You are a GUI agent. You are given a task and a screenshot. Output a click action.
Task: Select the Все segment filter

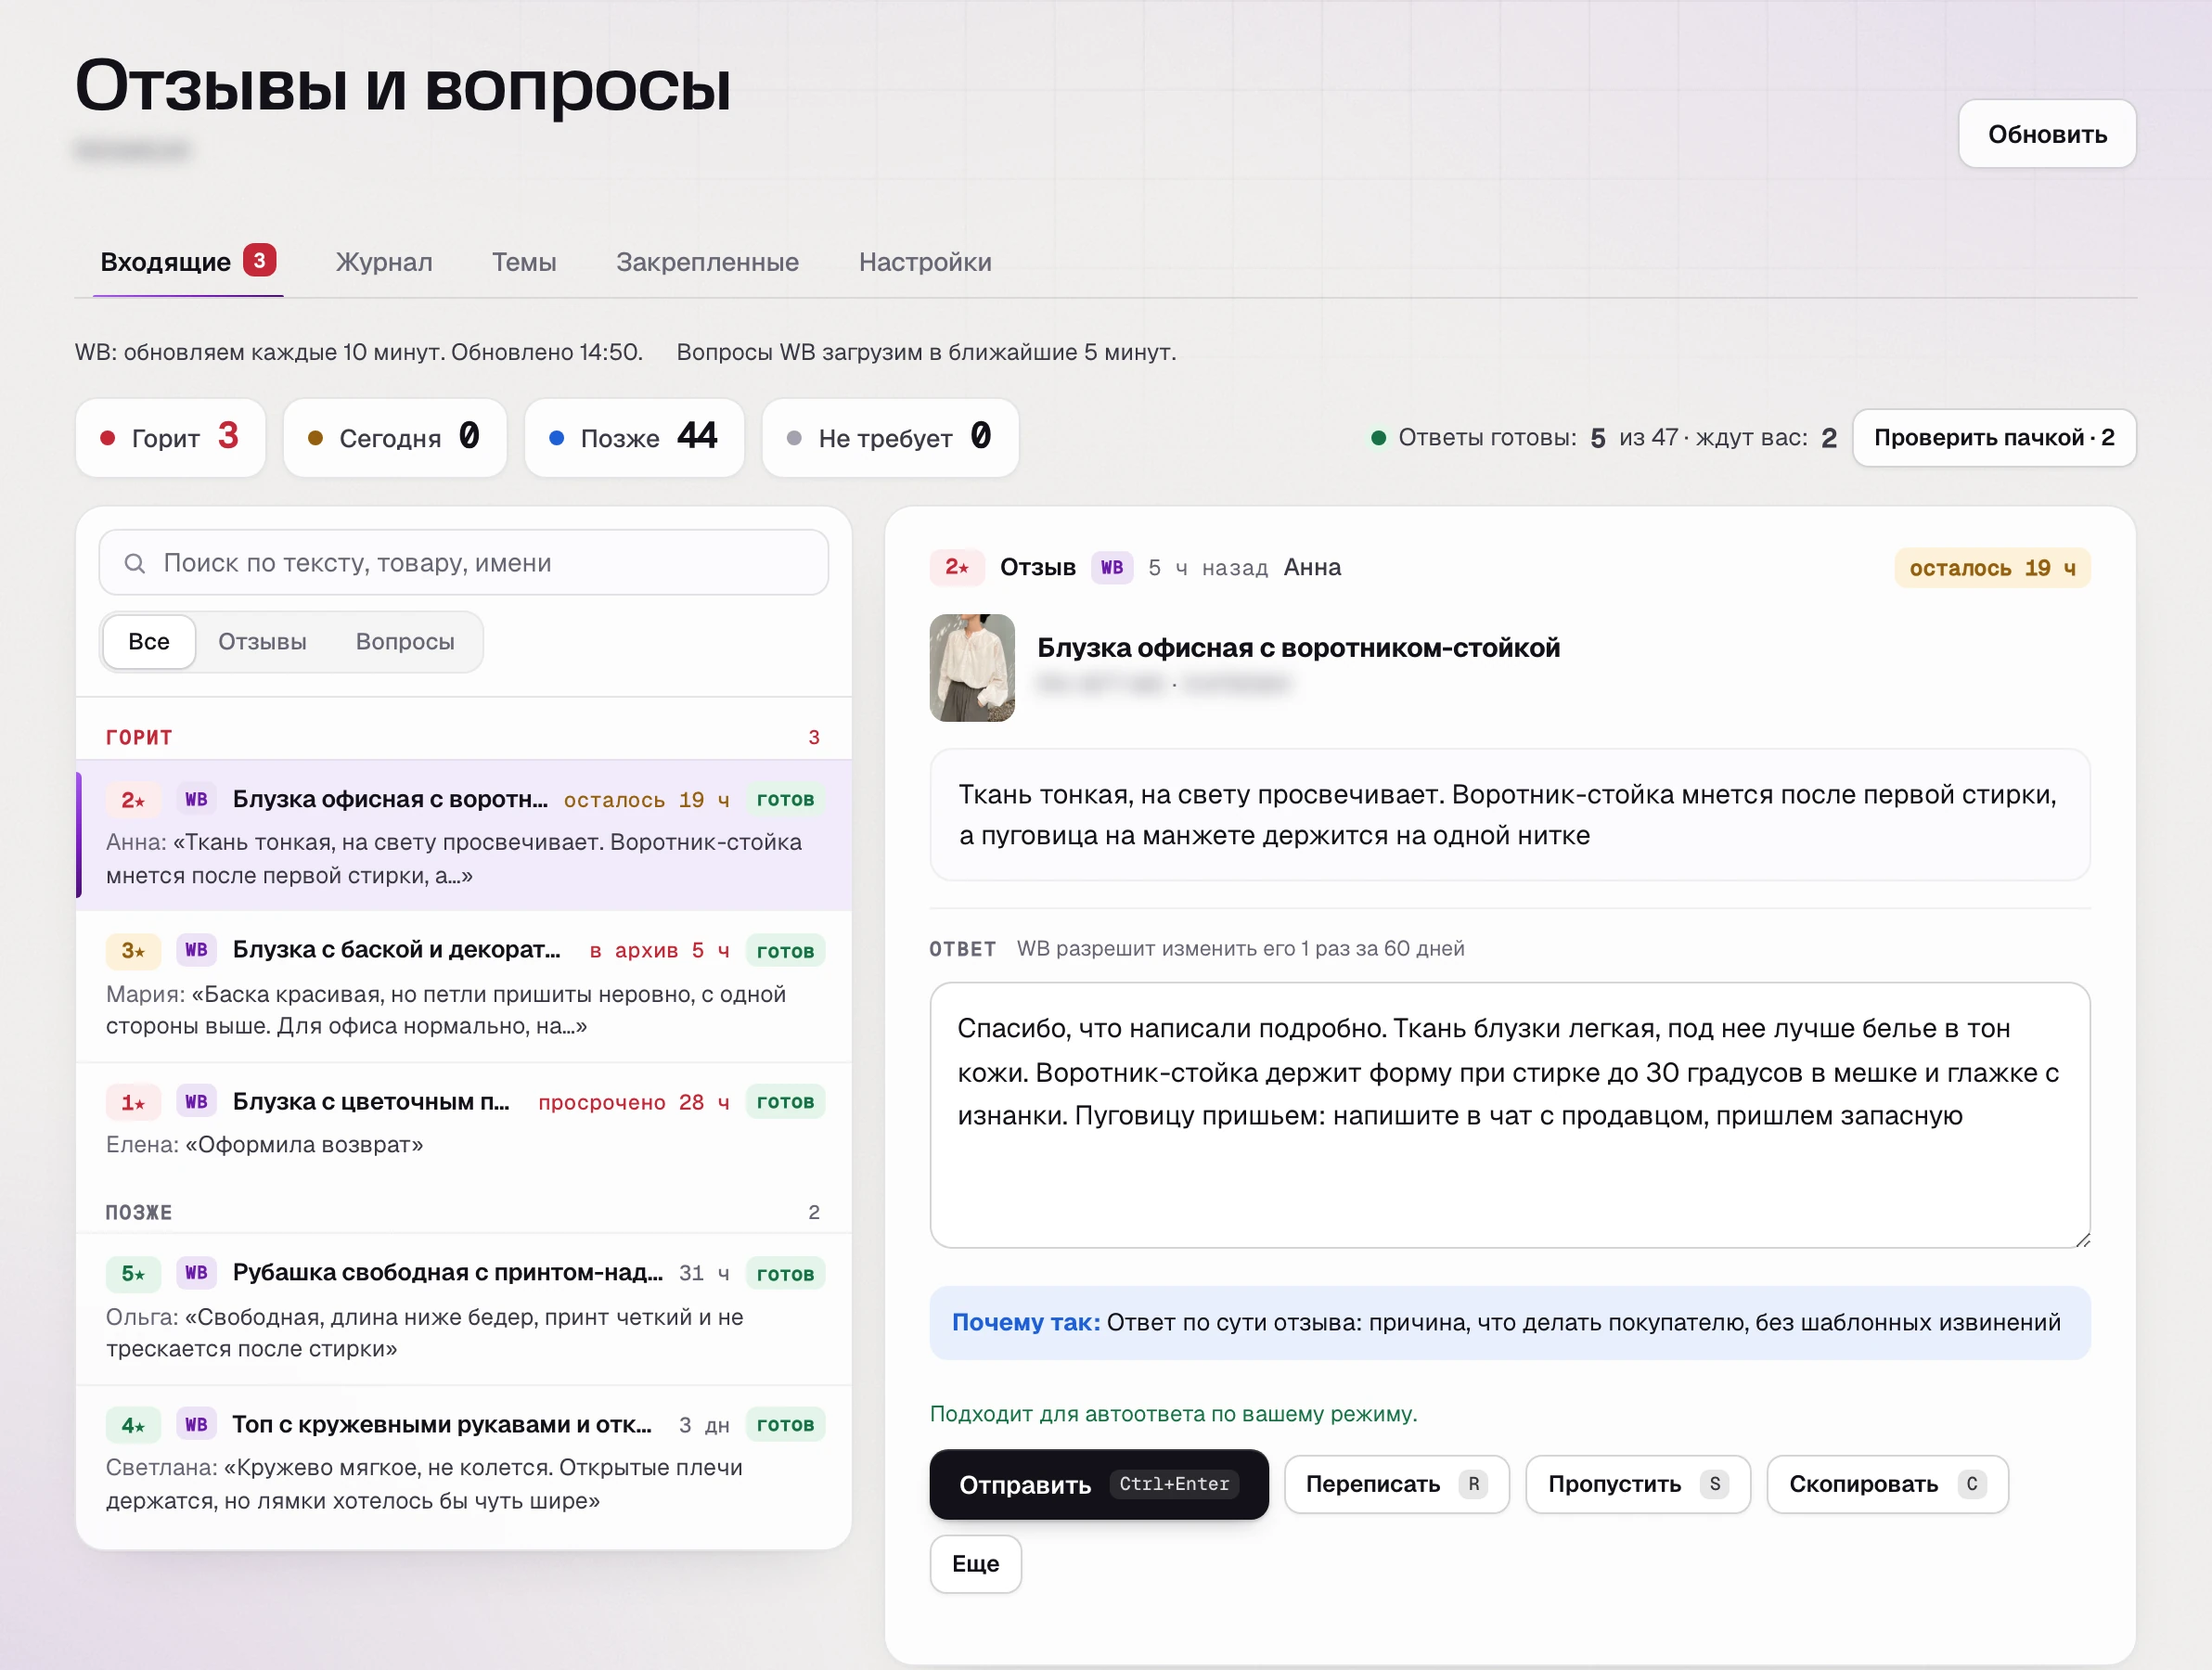pos(149,642)
